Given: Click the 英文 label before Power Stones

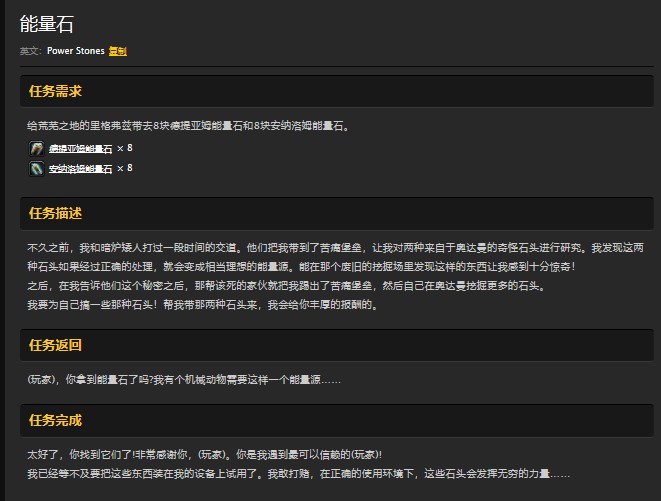Looking at the screenshot, I should click(30, 51).
